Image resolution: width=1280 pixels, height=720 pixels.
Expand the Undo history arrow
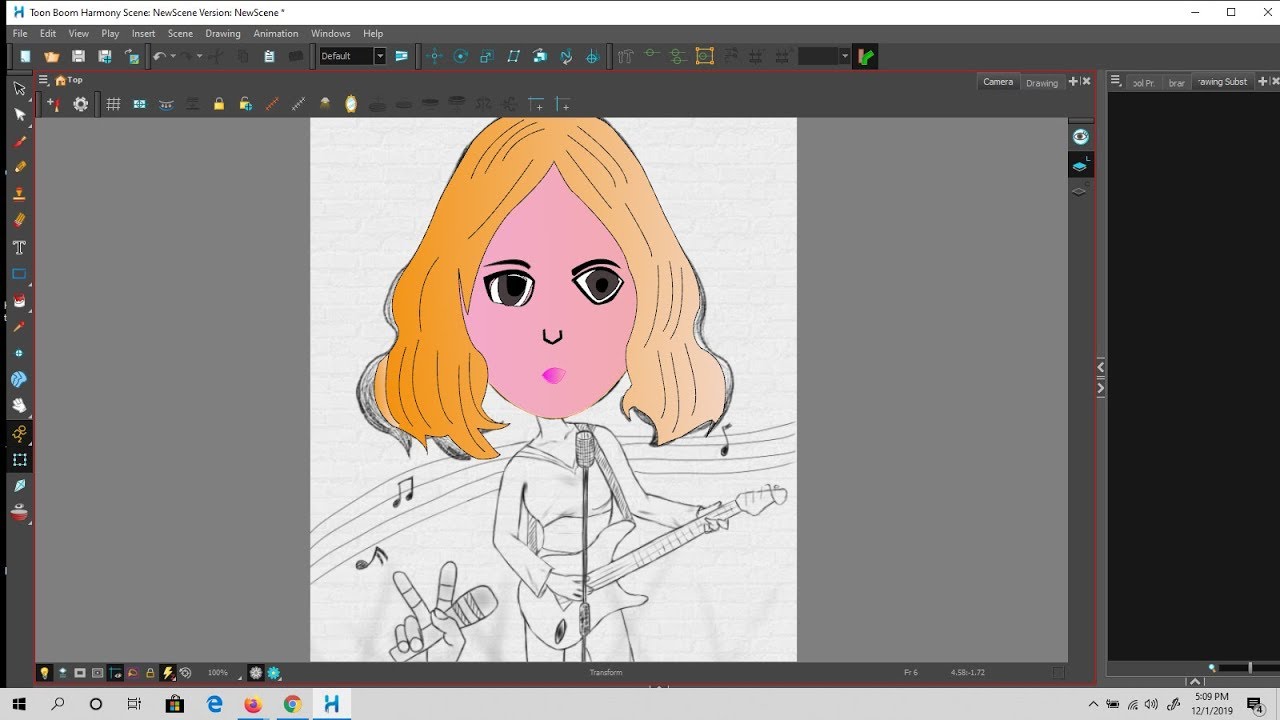pyautogui.click(x=173, y=57)
